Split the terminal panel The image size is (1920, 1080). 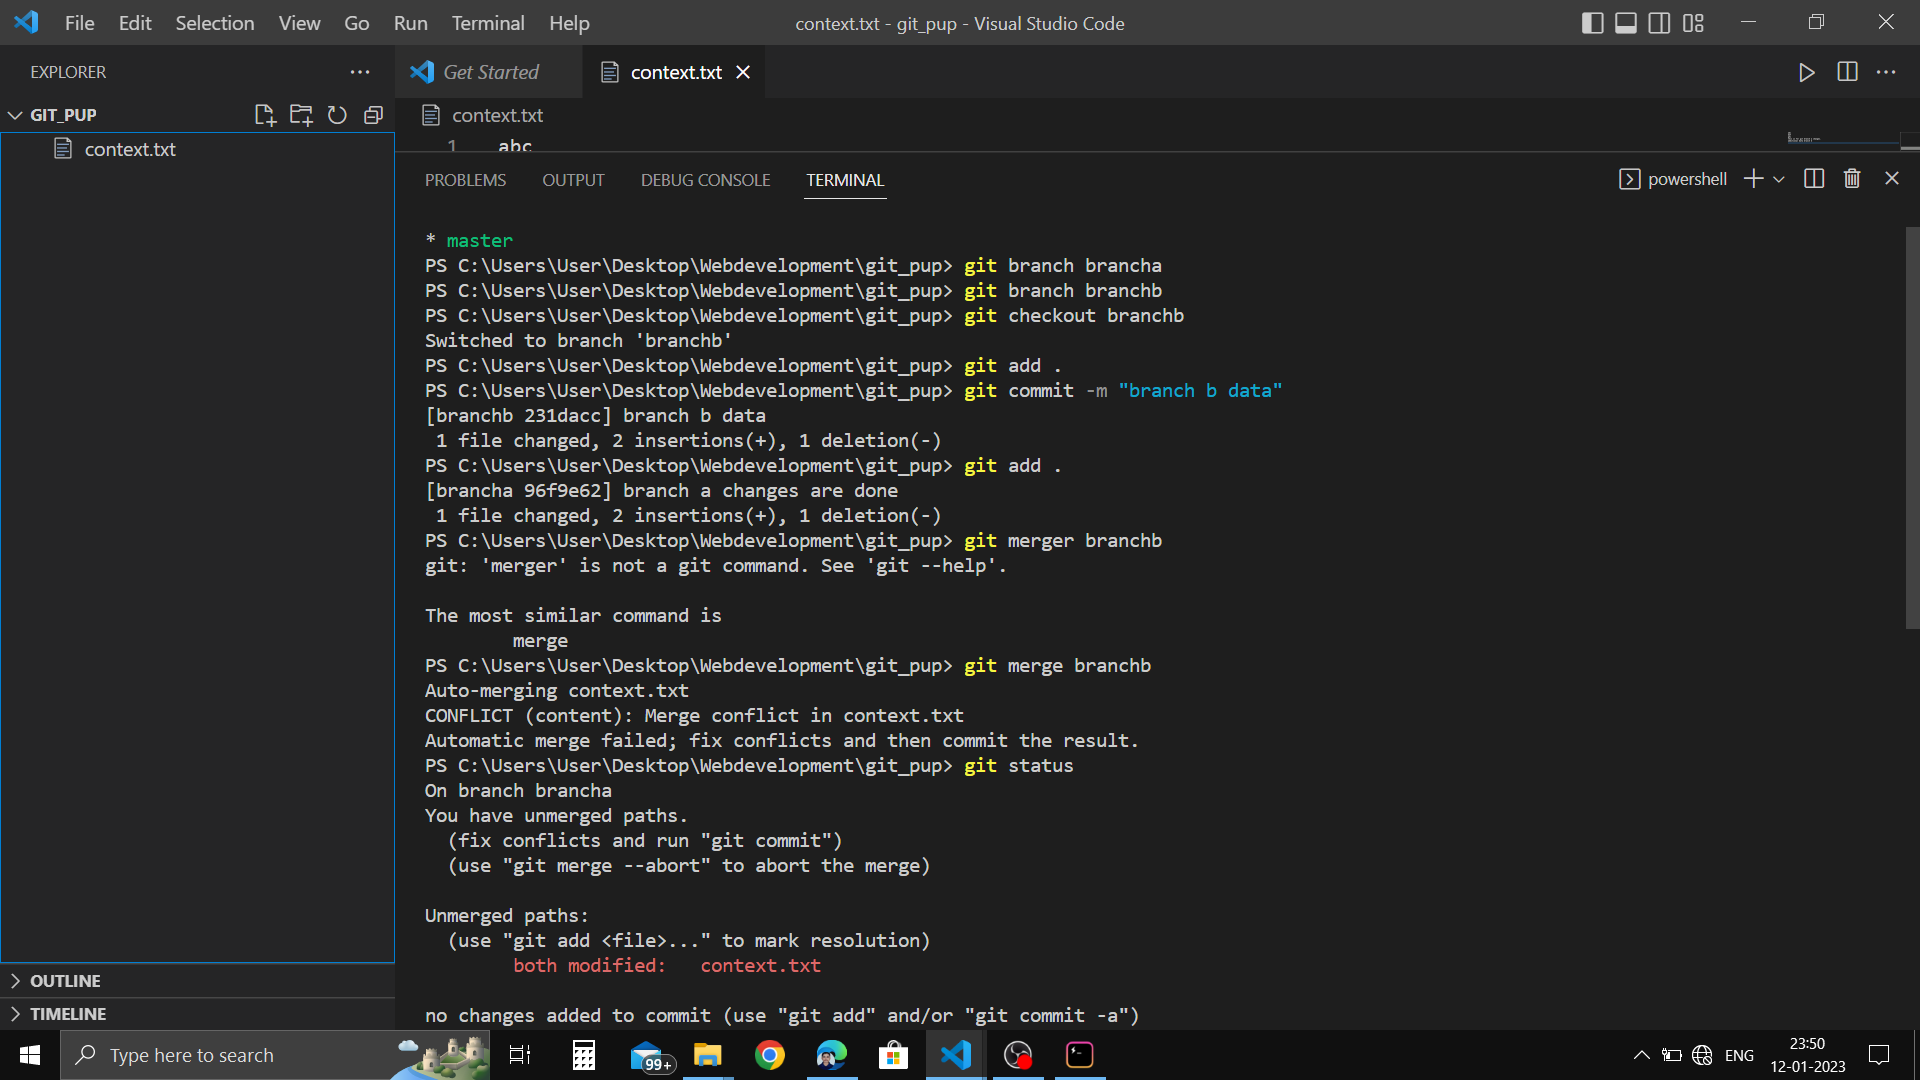coord(1814,179)
